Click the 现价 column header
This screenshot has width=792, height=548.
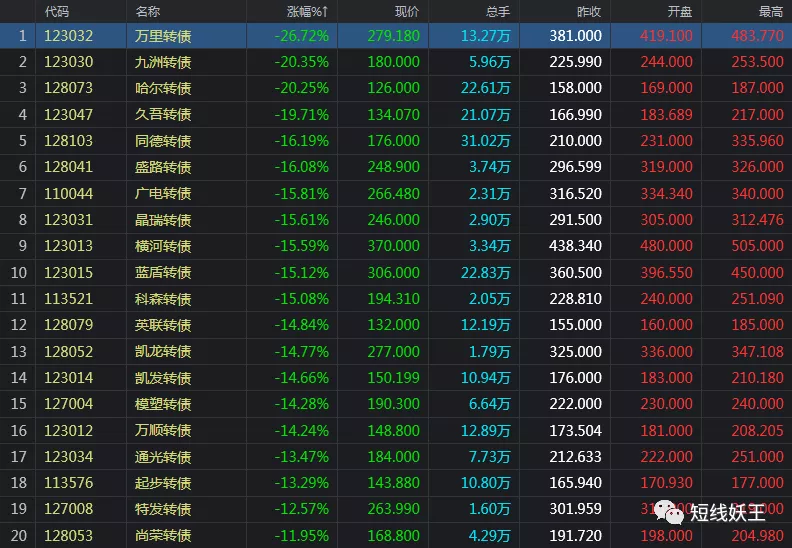pos(407,11)
